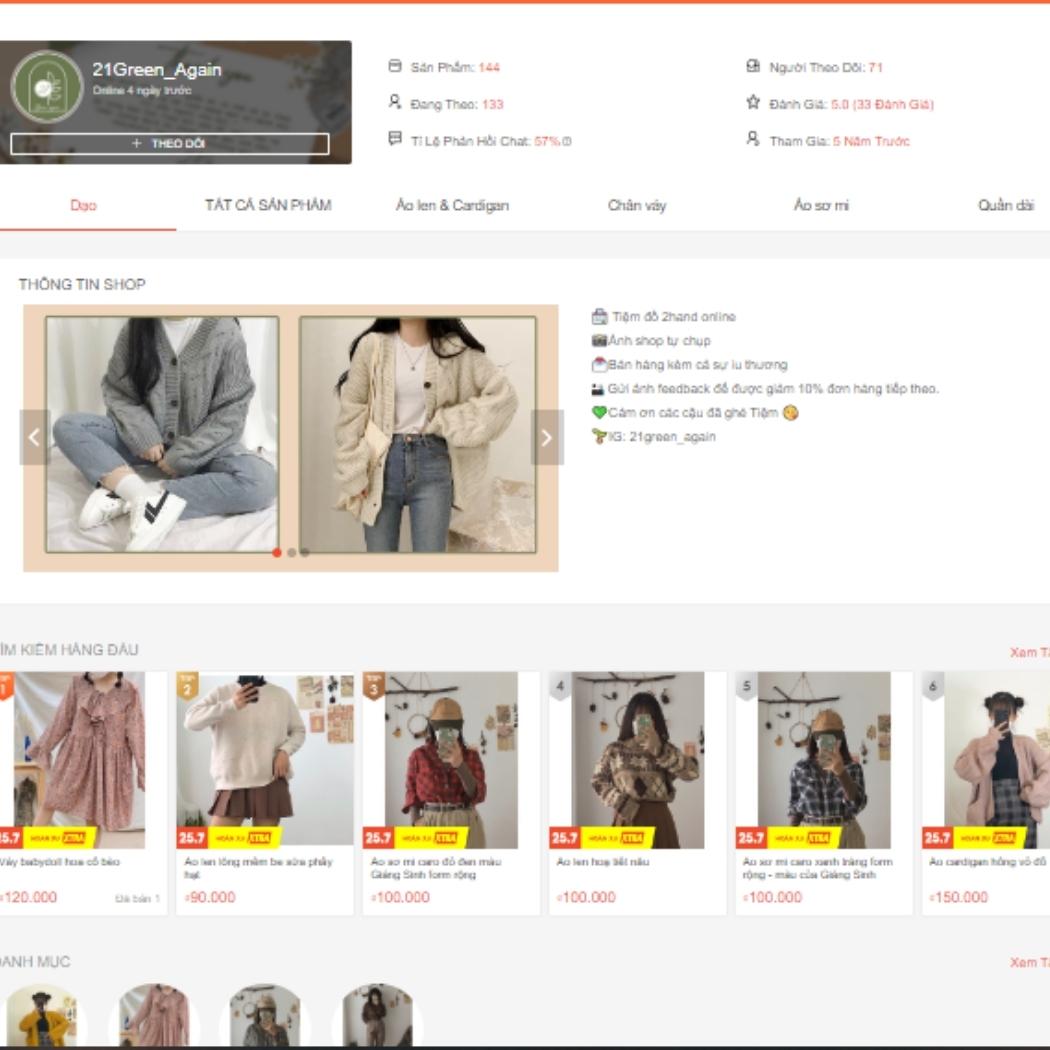The width and height of the screenshot is (1050, 1050).
Task: Click the 25.7 sale badge on brown sweater
Action: point(565,838)
